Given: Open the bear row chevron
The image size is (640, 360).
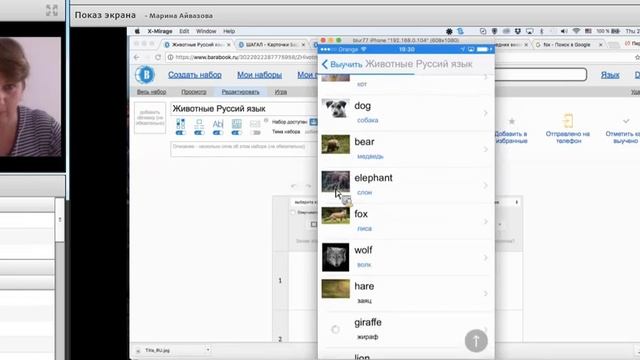Looking at the screenshot, I should coord(485,149).
